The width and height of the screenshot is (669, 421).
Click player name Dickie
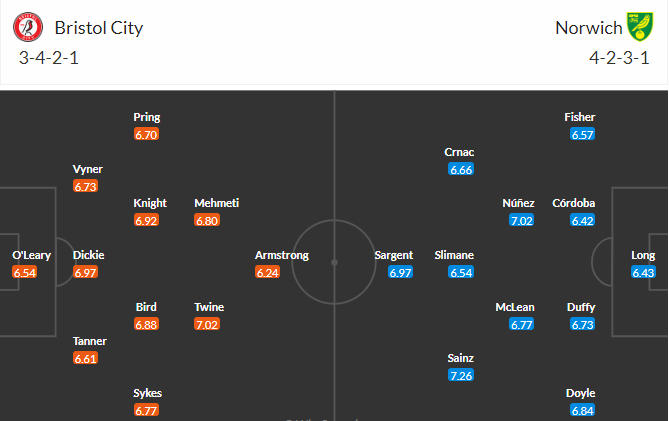(88, 255)
